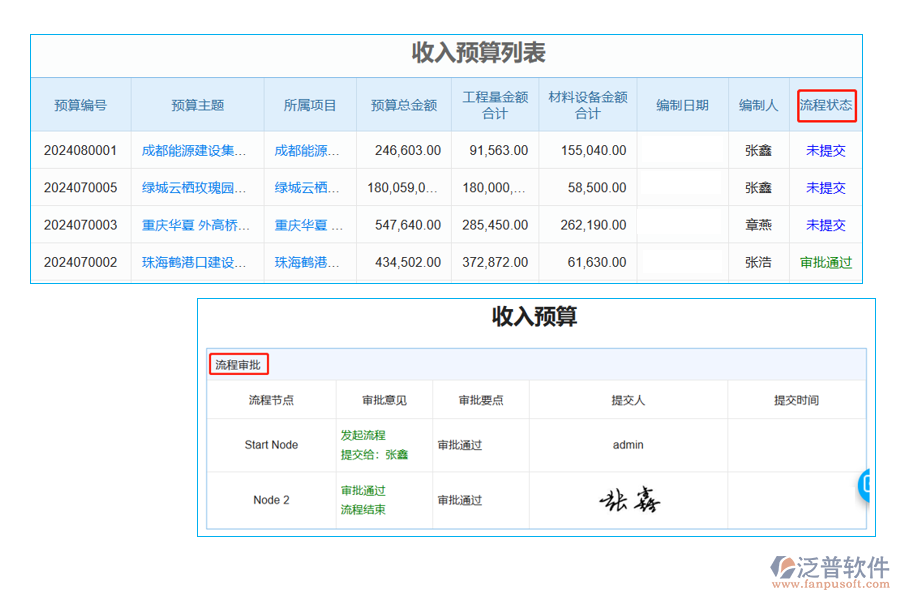Click 流程结束 in the Node 2 row
The width and height of the screenshot is (900, 600).
click(363, 510)
